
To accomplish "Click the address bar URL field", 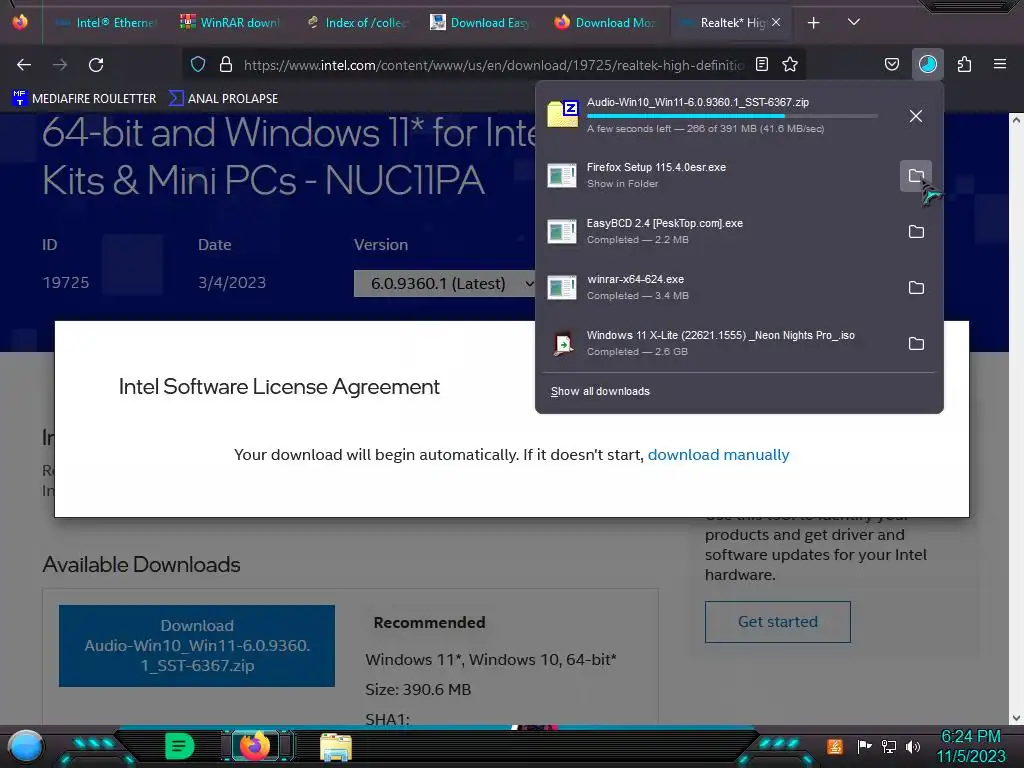I will click(x=493, y=65).
